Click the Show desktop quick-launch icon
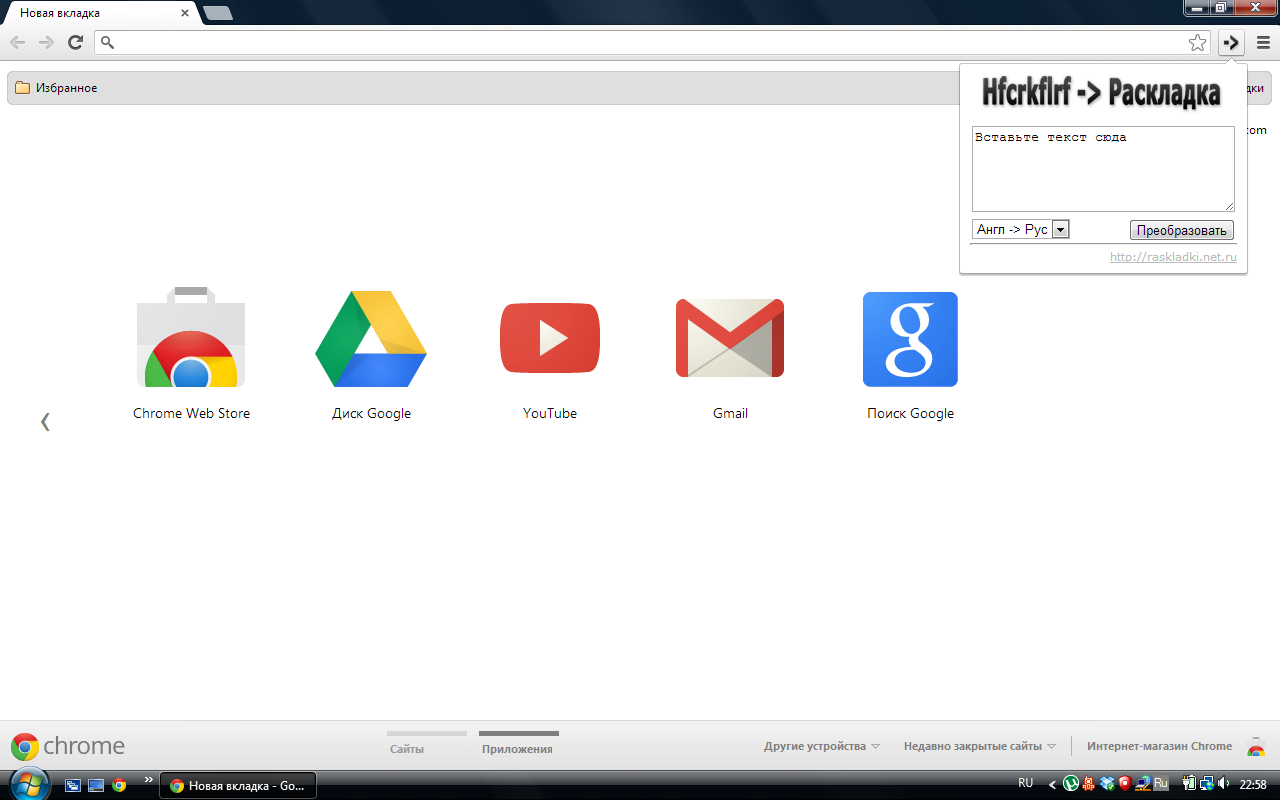Screen dimensions: 1280x800 click(96, 785)
